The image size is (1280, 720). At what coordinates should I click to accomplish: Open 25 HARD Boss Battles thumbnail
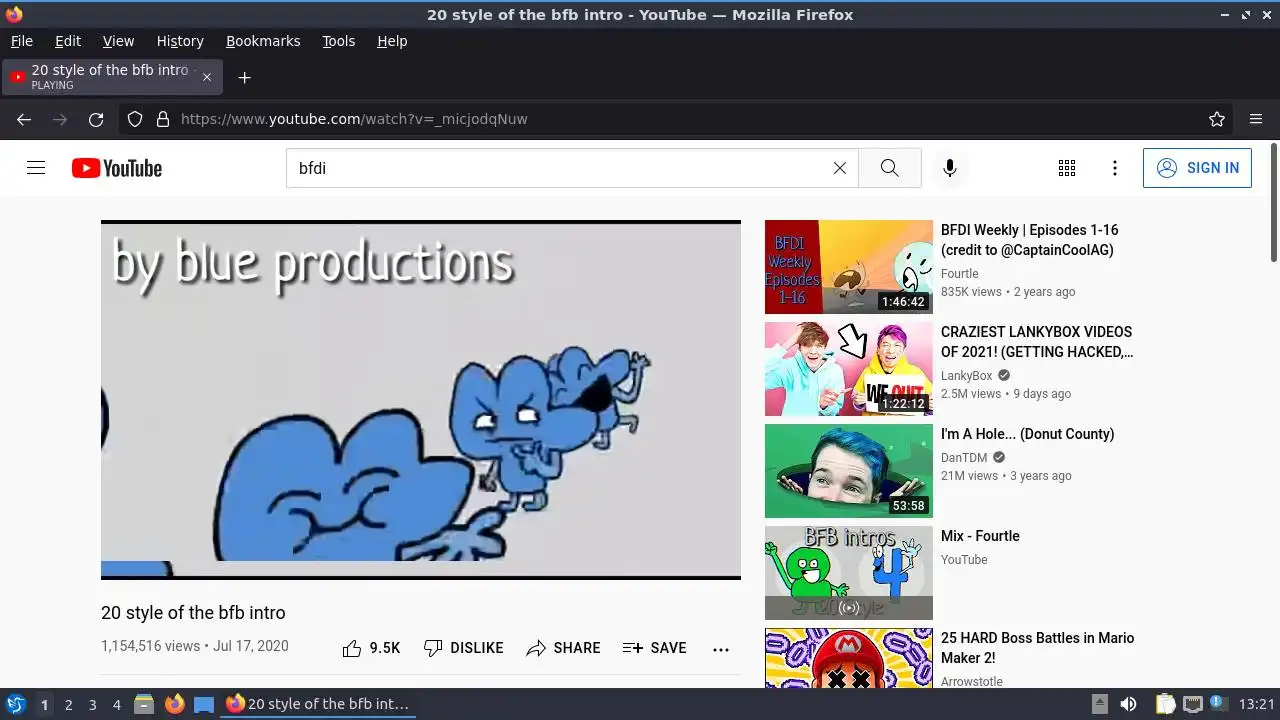[849, 658]
